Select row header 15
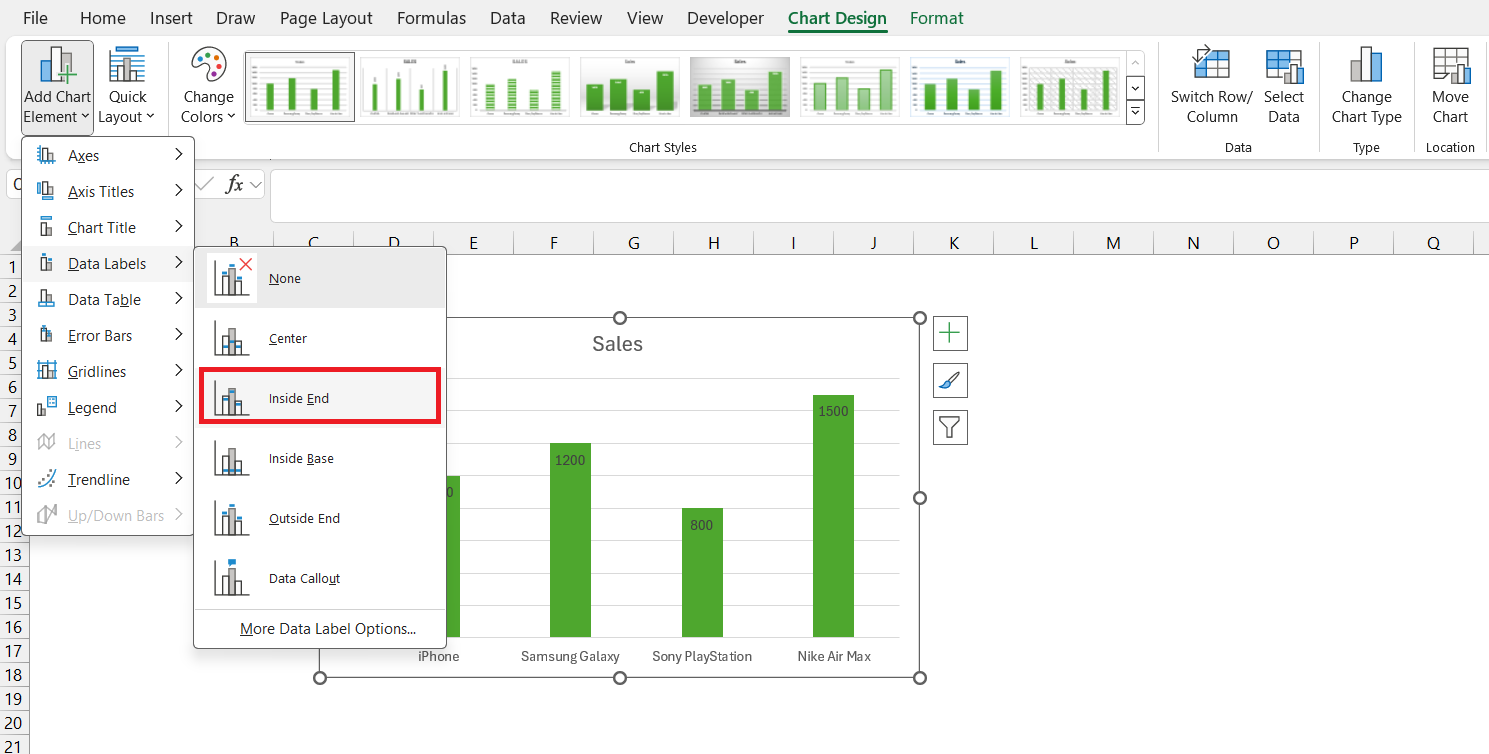 coord(14,603)
